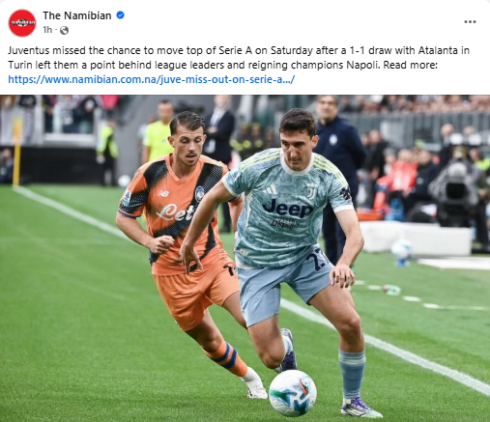
Task: Click the Jeep sponsor logo on jersey
Action: [287, 208]
